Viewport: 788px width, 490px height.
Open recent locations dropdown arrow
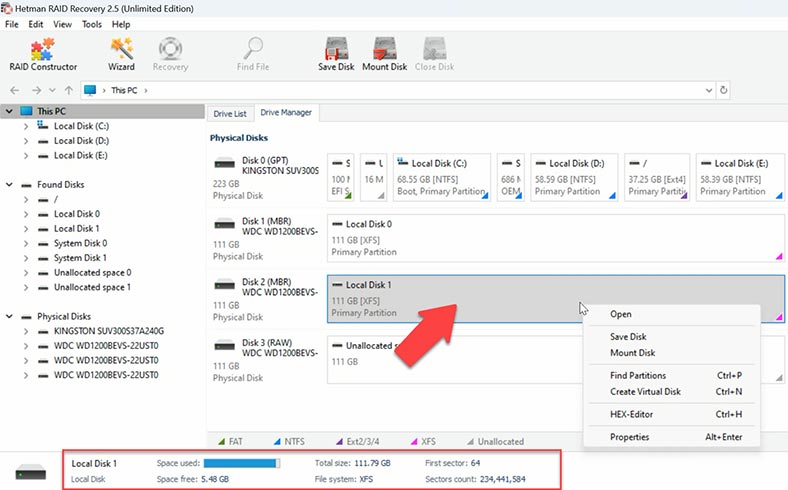pos(52,90)
